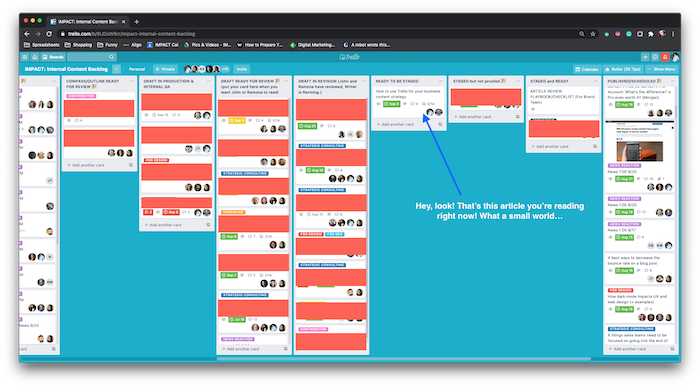The image size is (700, 388).
Task: Open the Digital Marketing bookmark
Action: 312,45
